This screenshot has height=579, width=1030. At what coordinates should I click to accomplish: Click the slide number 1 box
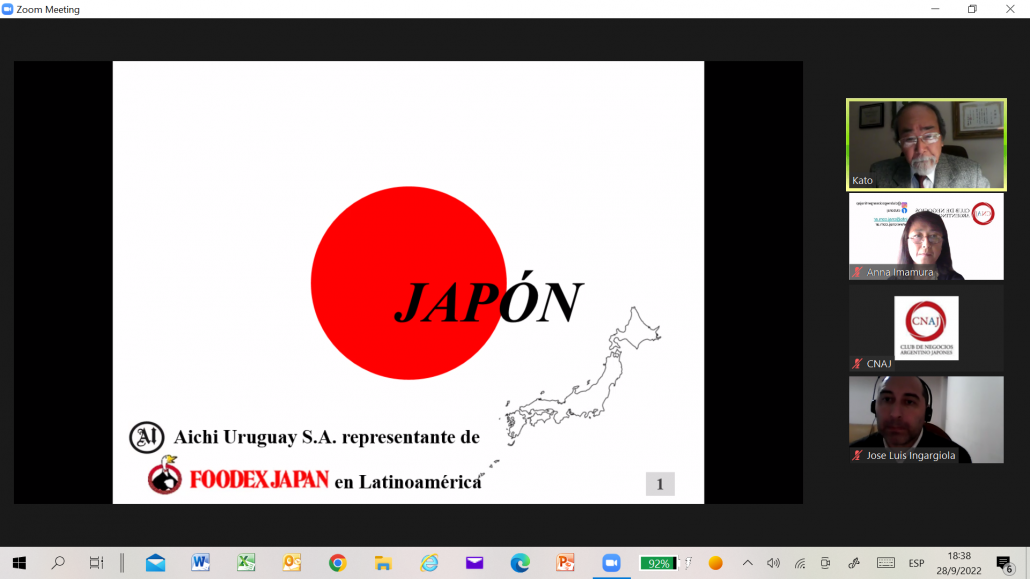coord(660,484)
